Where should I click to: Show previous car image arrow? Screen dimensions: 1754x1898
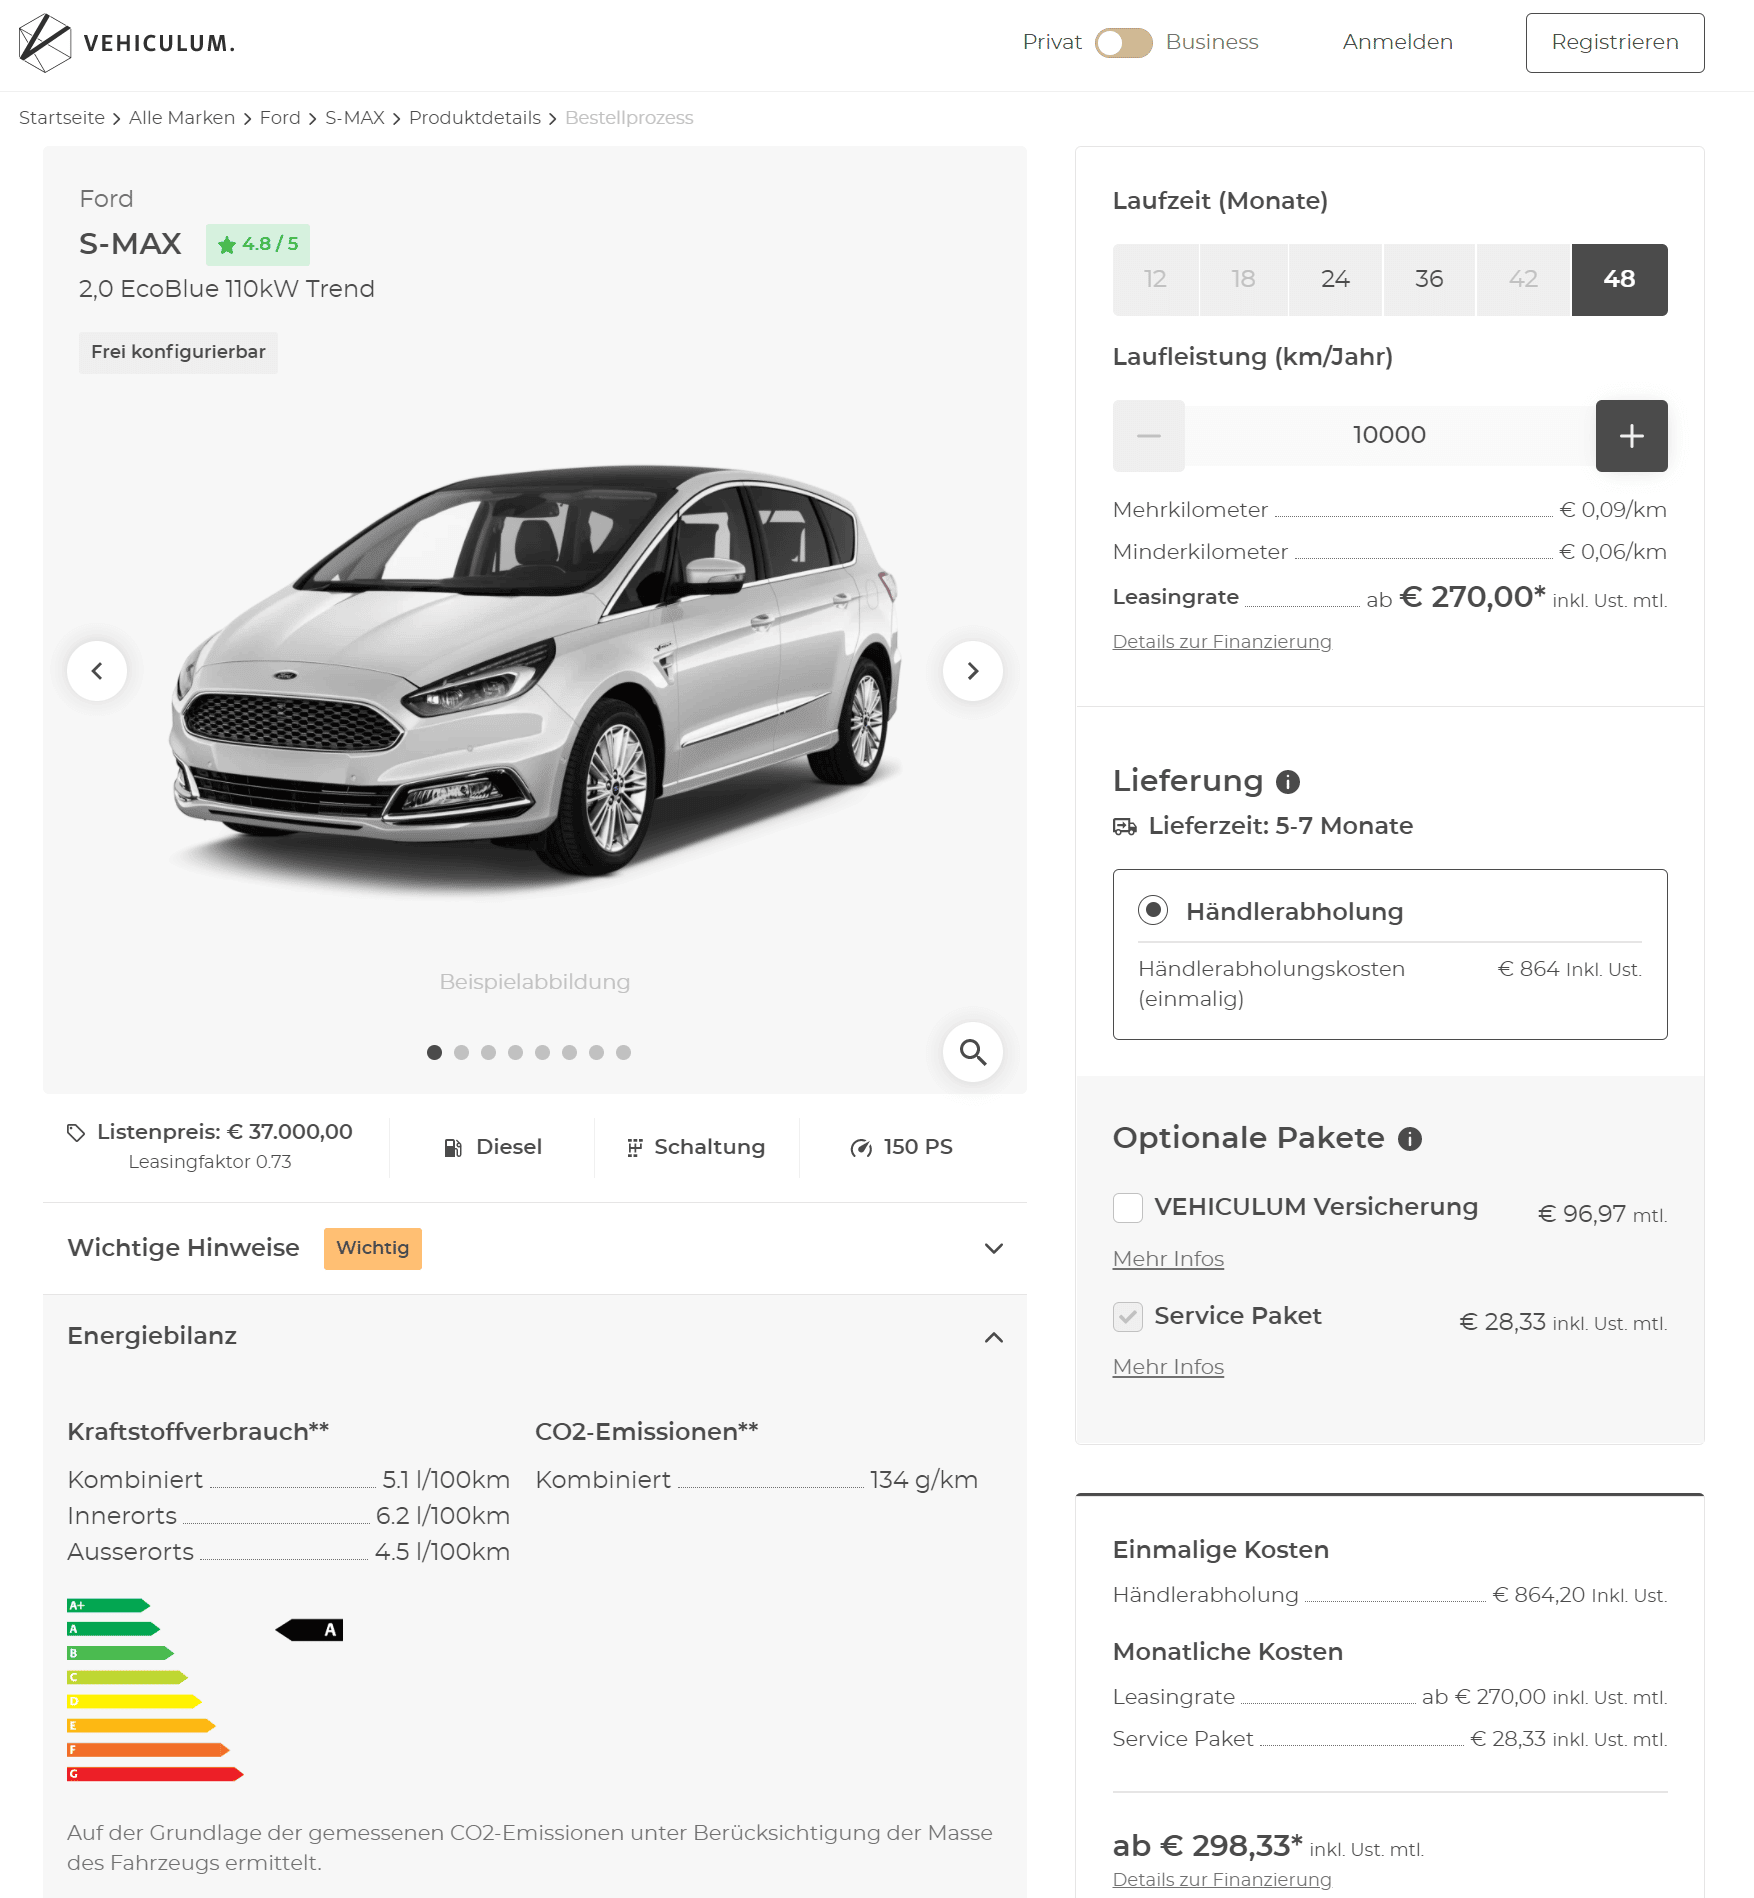coord(97,671)
